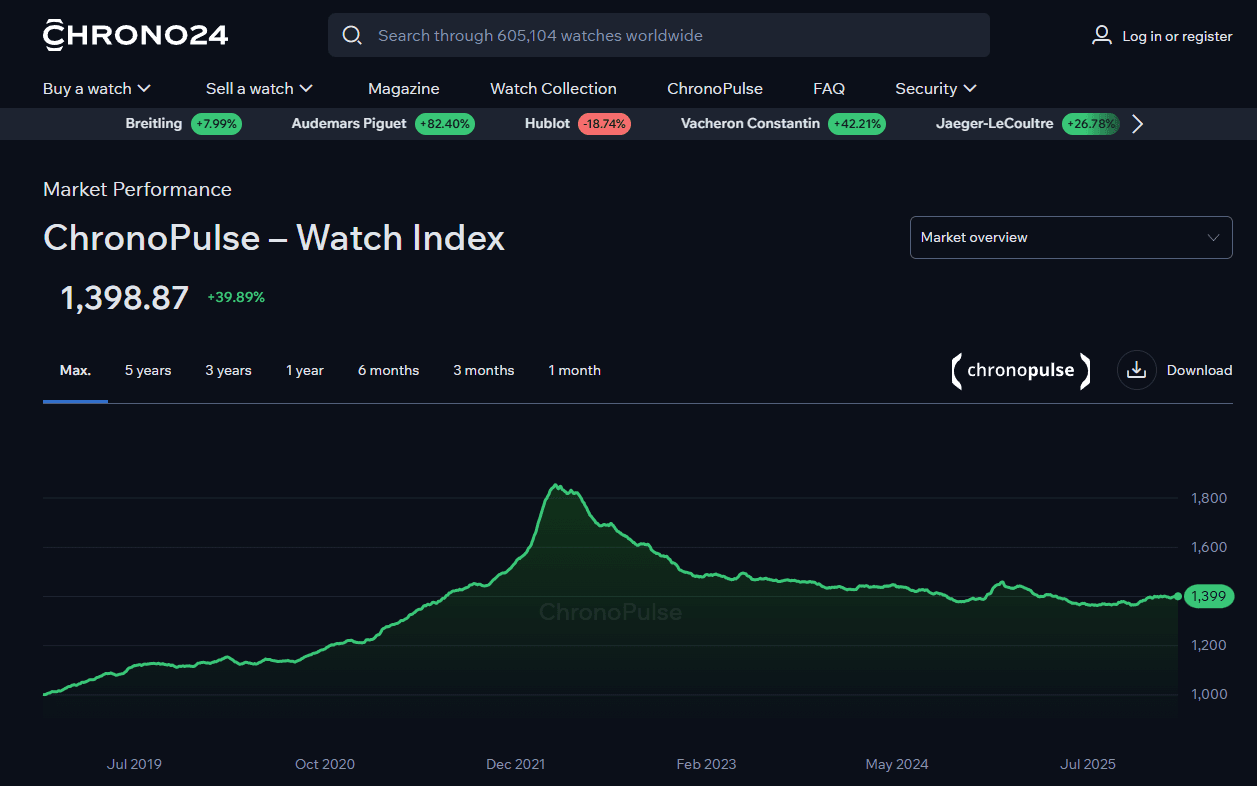The height and width of the screenshot is (786, 1257).
Task: Expand the Buy a watch menu
Action: tap(97, 89)
